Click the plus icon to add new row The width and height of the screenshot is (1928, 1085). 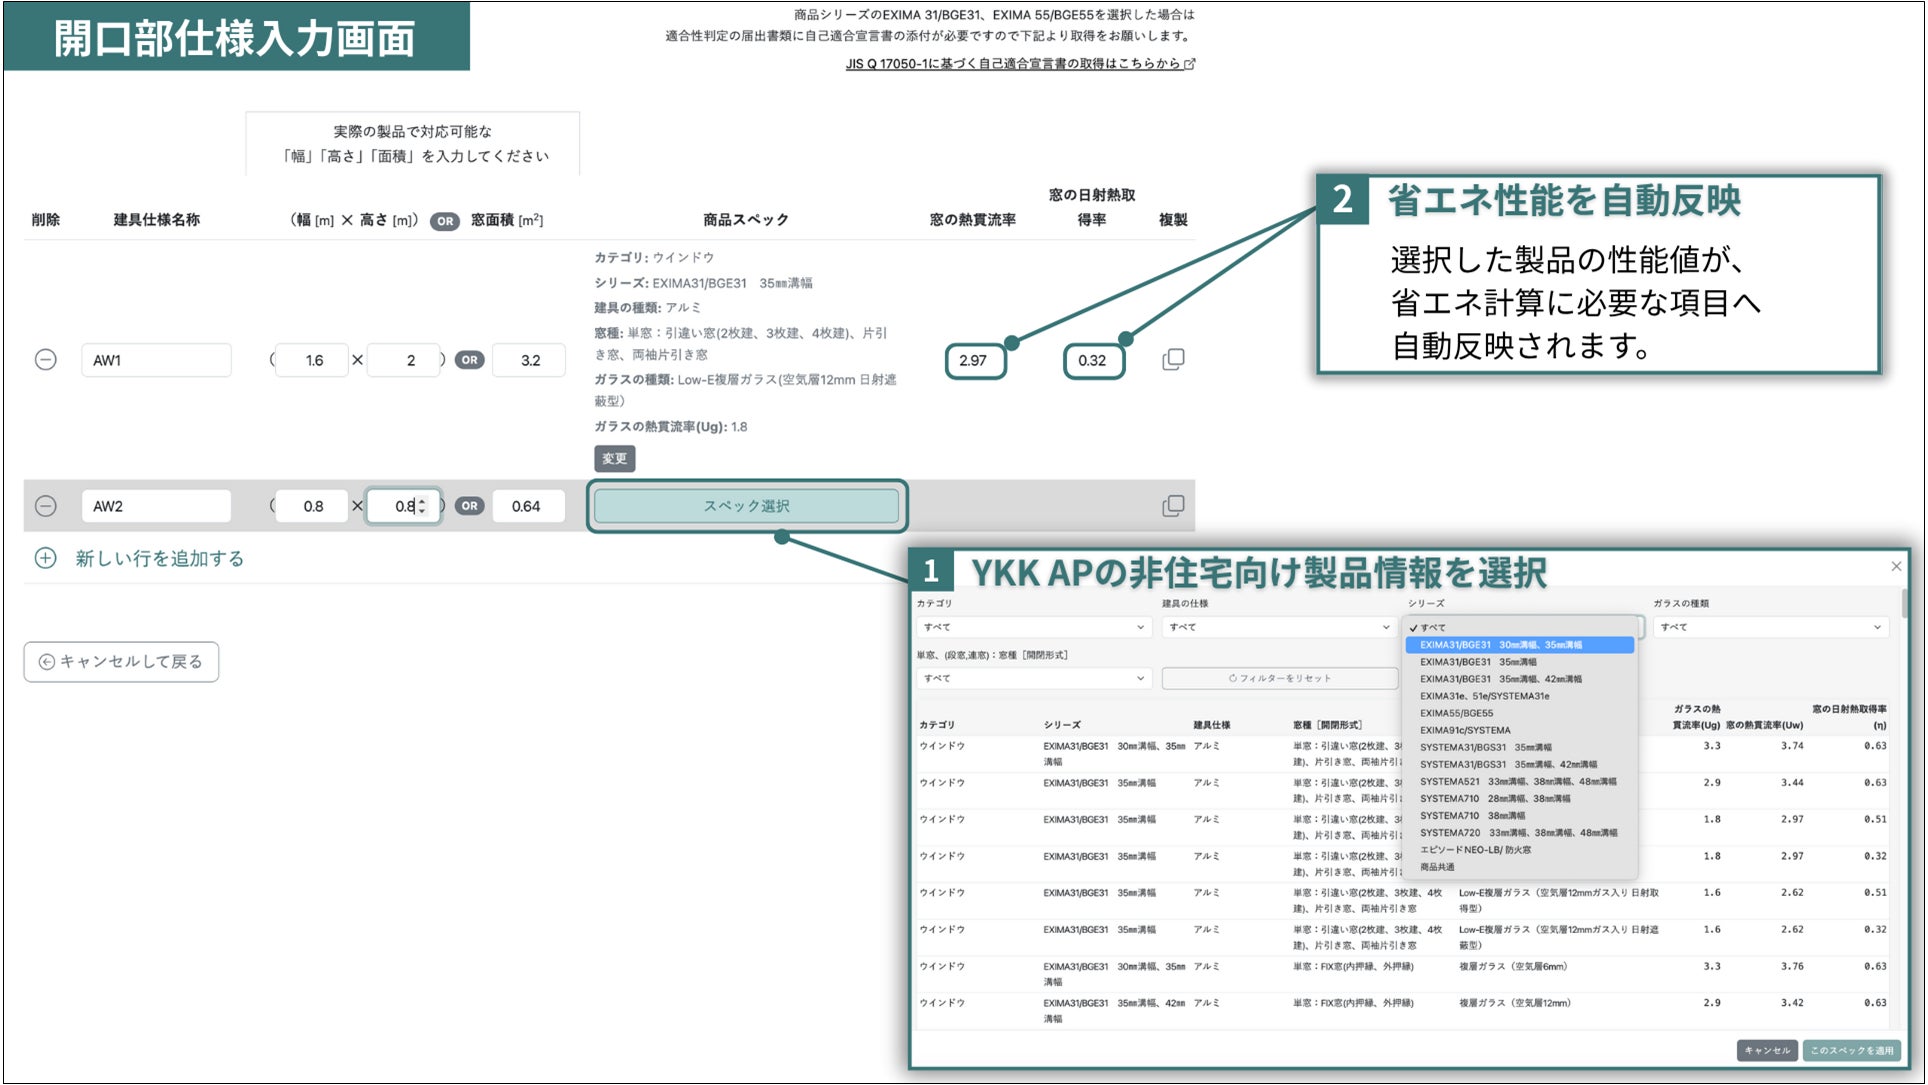pos(46,558)
